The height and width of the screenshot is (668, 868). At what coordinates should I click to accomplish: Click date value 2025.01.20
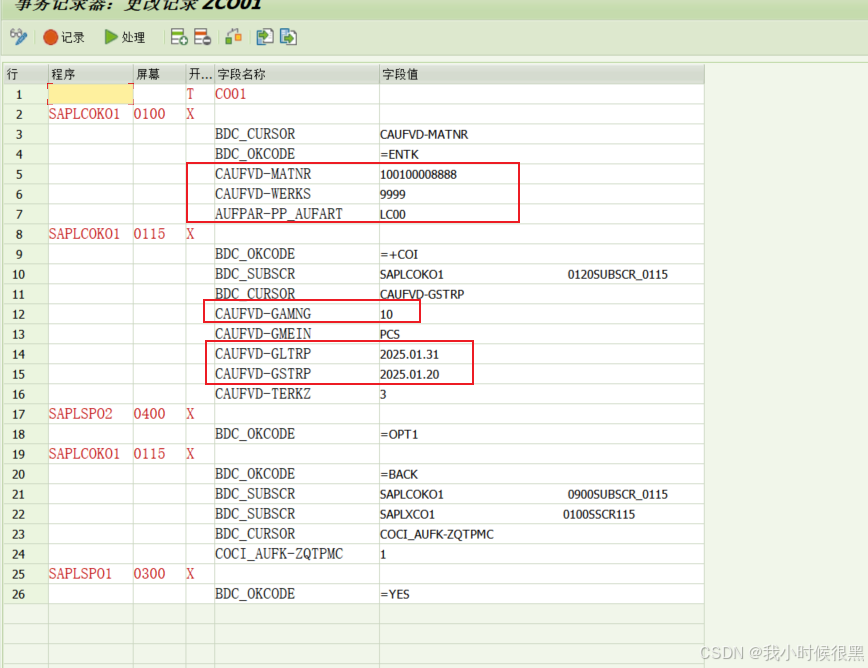click(x=409, y=374)
